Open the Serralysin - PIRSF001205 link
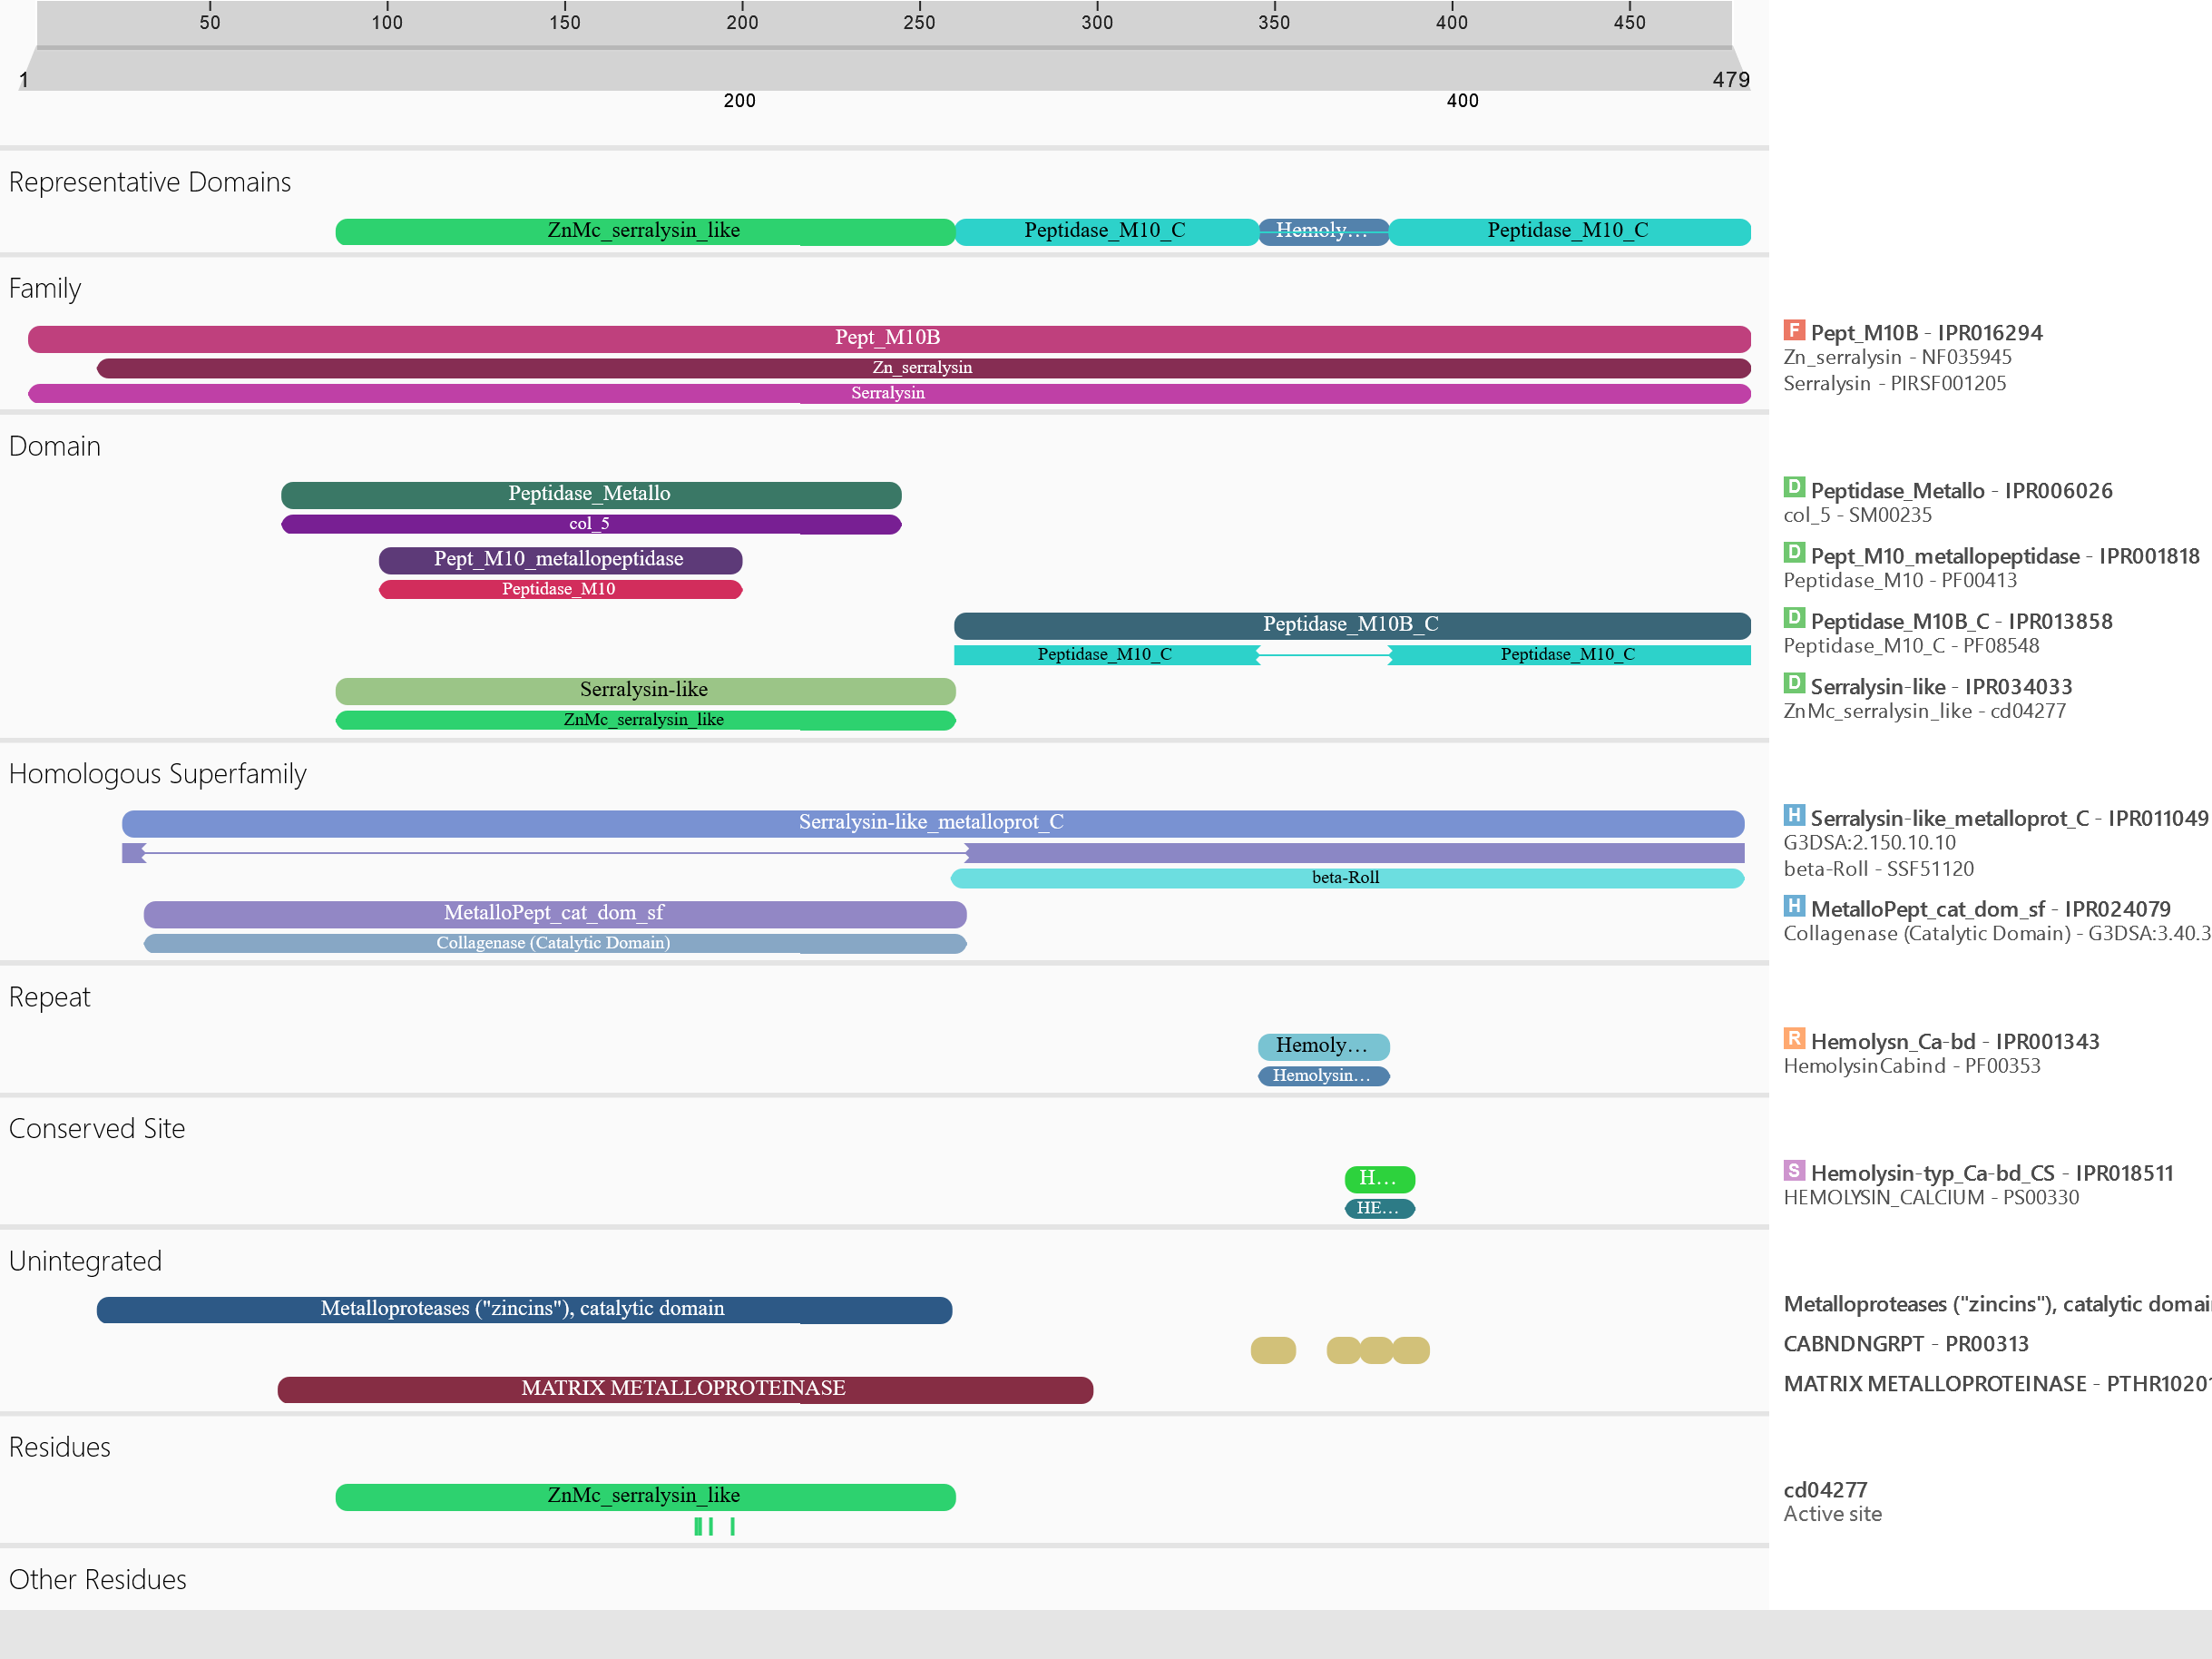The height and width of the screenshot is (1659, 2212). (1894, 384)
